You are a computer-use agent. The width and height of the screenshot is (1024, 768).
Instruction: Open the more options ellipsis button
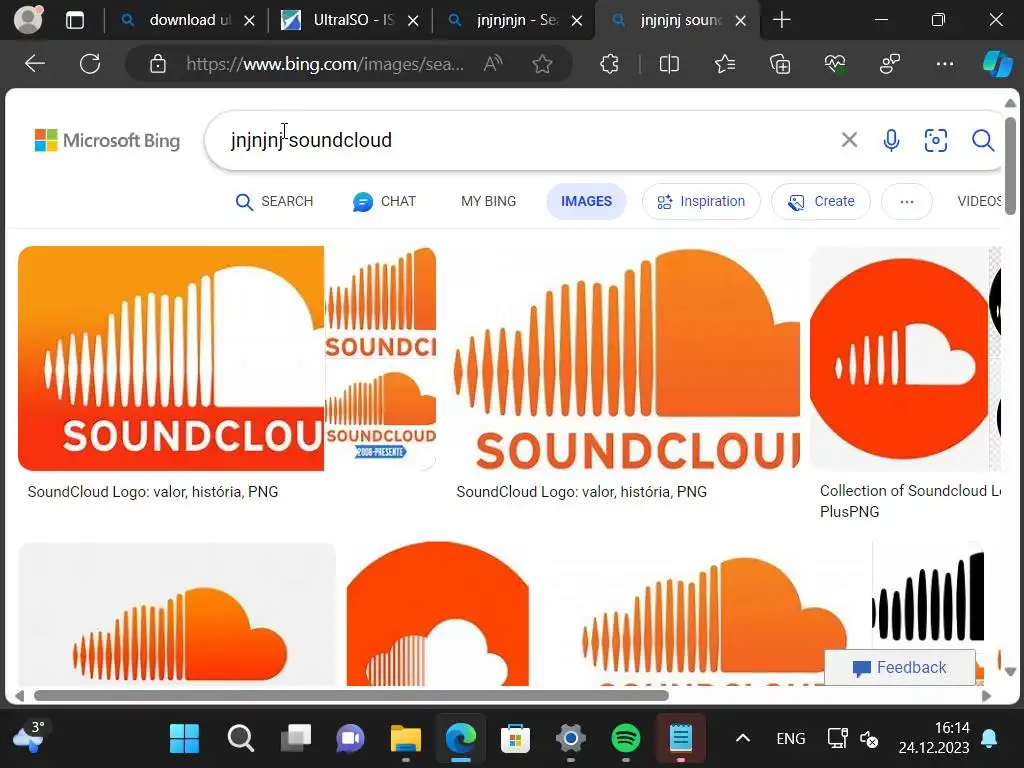(906, 202)
